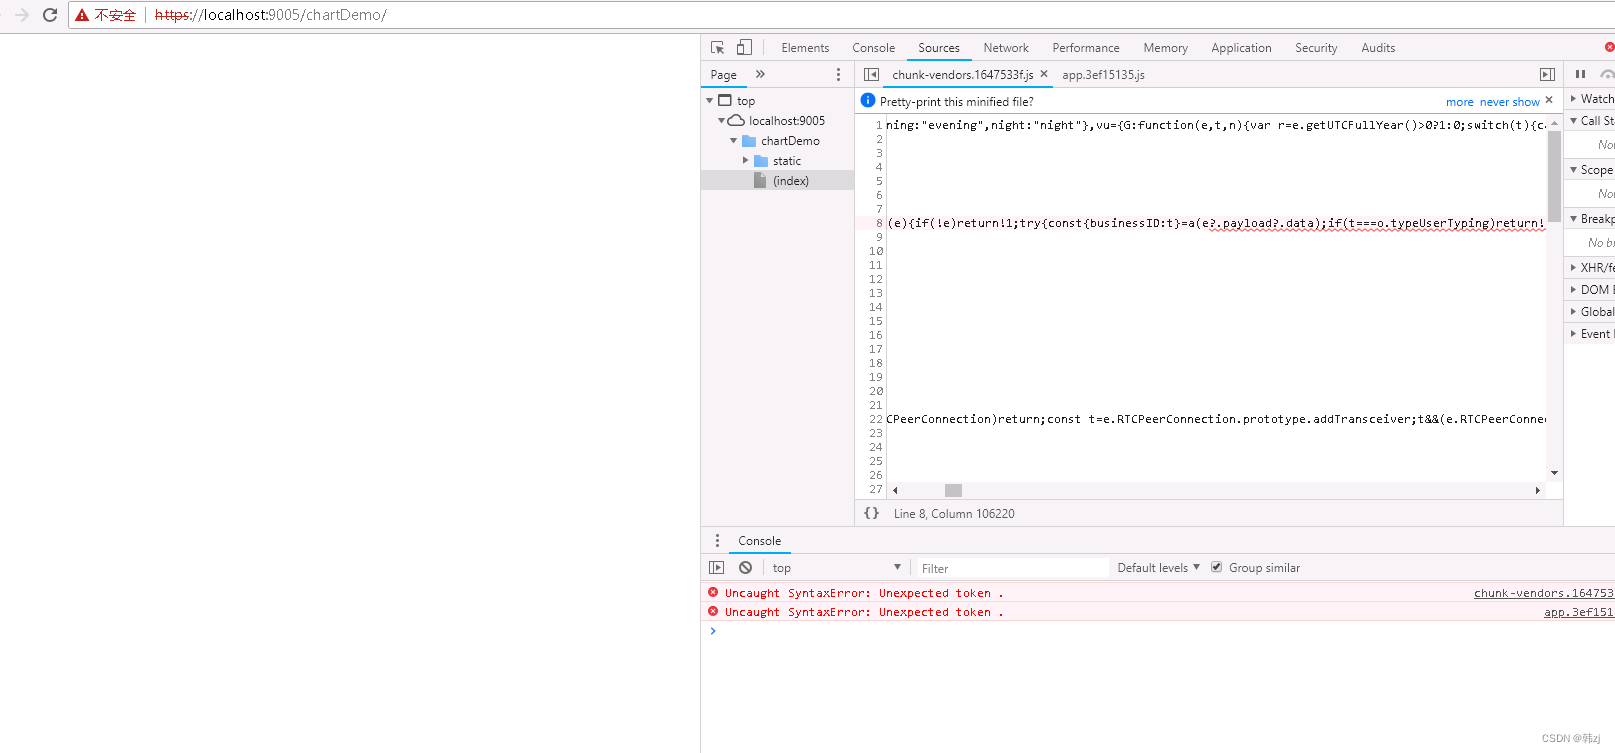Switch to the app.3ef15135.js file tab
This screenshot has width=1615, height=753.
point(1103,75)
